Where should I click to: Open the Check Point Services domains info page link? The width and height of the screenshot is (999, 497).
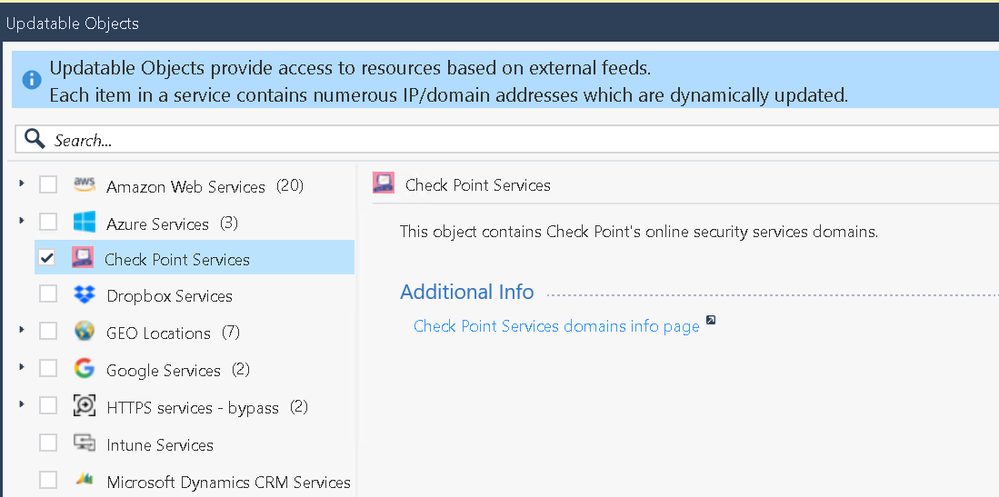click(x=556, y=326)
